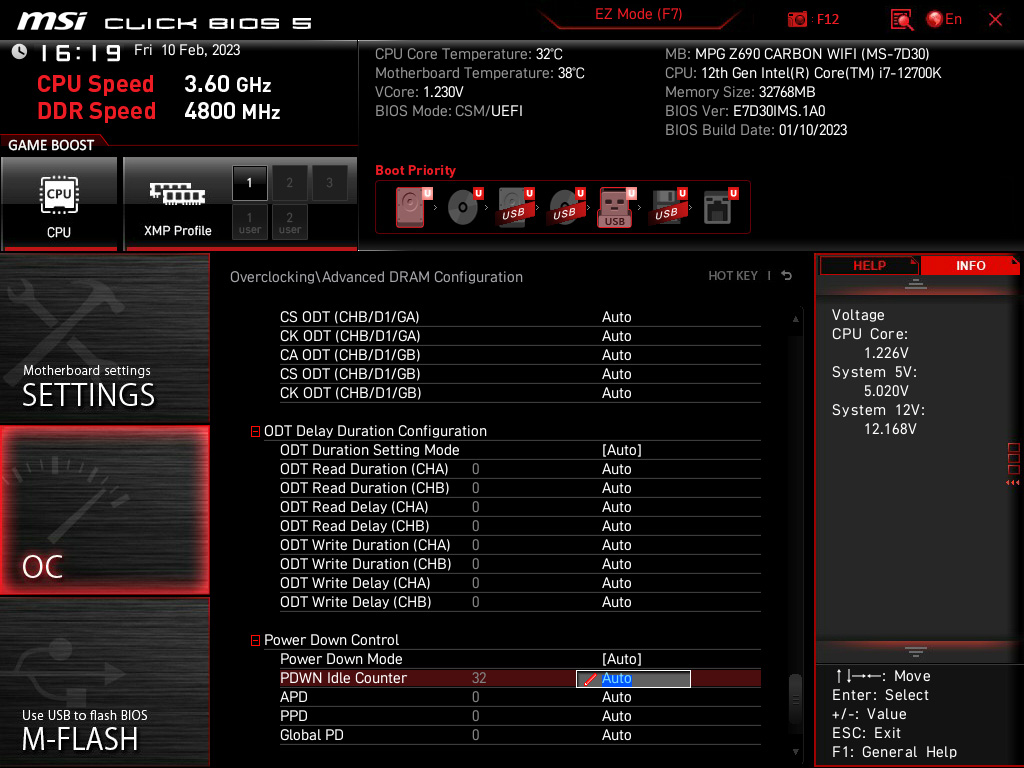The width and height of the screenshot is (1024, 768).
Task: Click the Overclocking\Advanced DRAM Configuration breadcrumb
Action: (376, 277)
